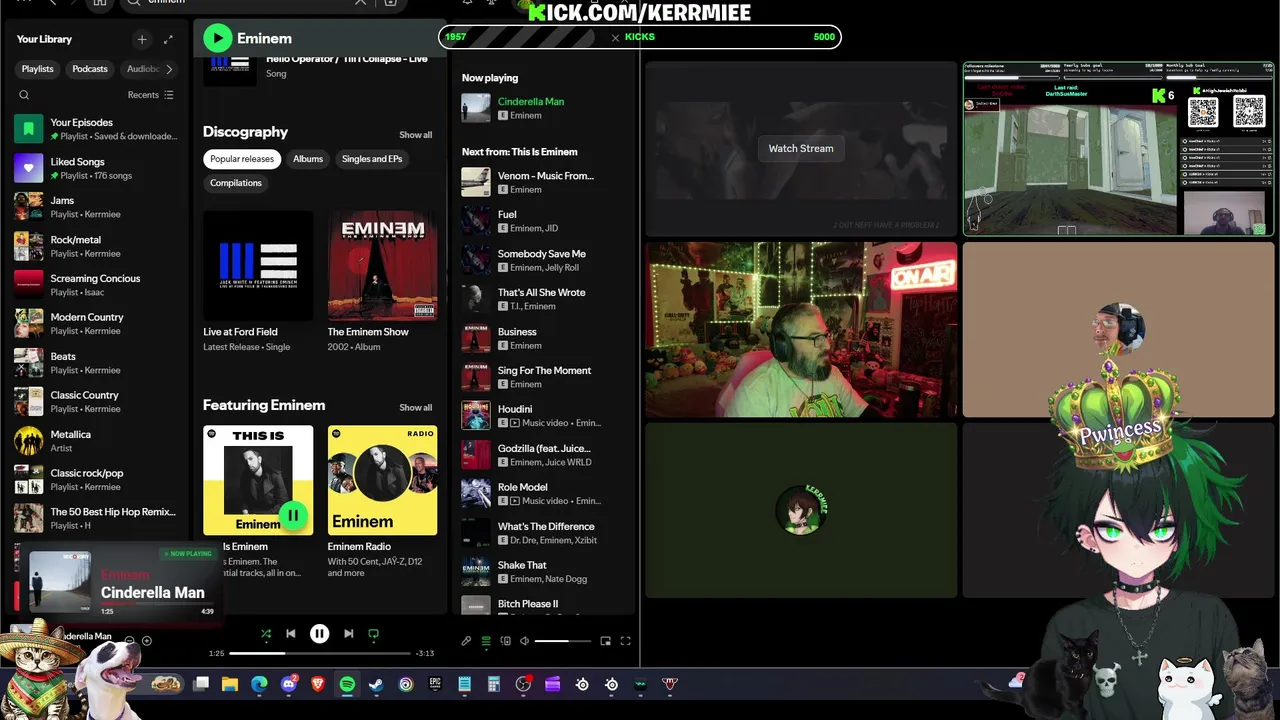Pause the current song

[x=320, y=633]
